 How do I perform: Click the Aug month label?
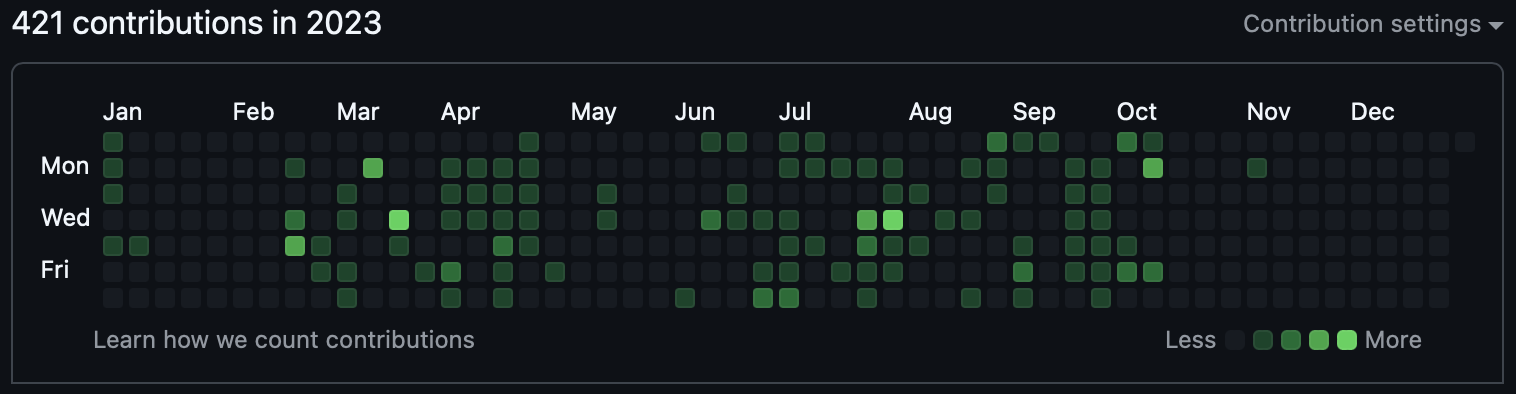point(930,111)
